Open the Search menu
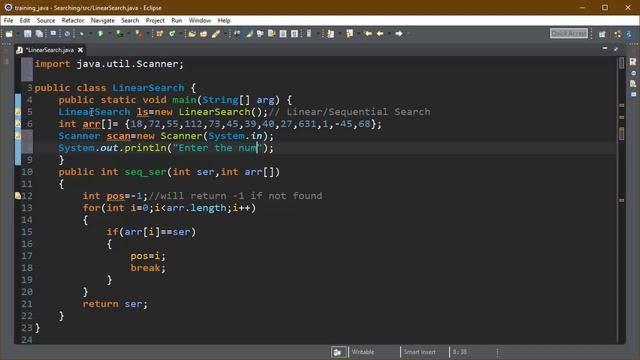Screen dimensions: 640x360 [130, 20]
